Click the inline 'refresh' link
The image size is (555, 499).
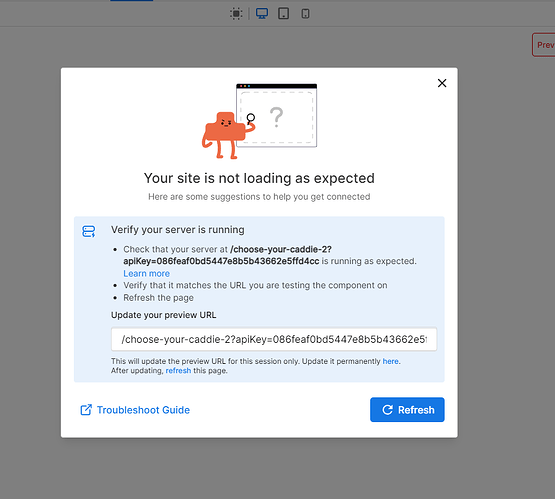178,371
